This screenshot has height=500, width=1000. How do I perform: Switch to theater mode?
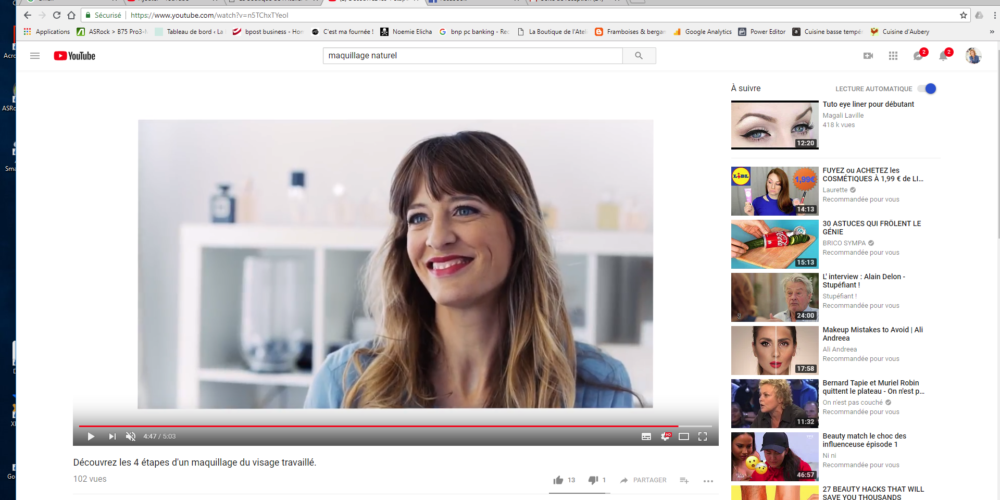[x=684, y=437]
